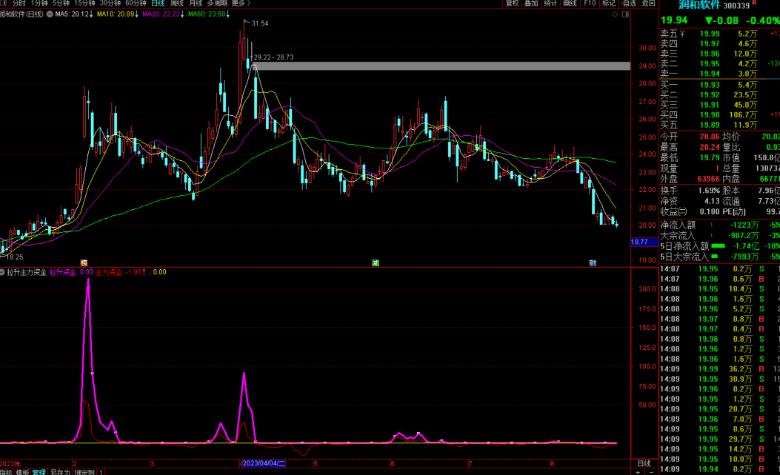780x475 pixels.
Task: Select stock code 300339
Action: (x=736, y=5)
